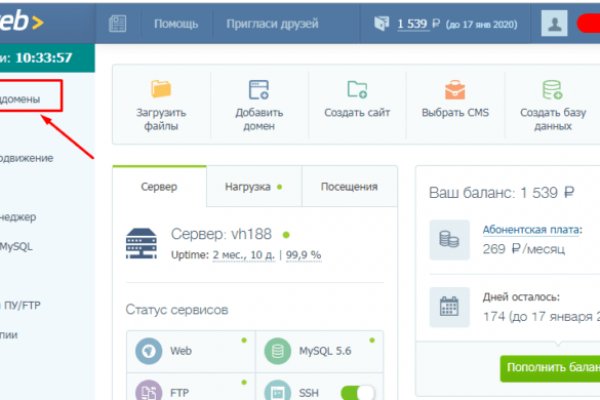The image size is (600, 400).
Task: Click the Создать базу данных icon
Action: [x=552, y=90]
